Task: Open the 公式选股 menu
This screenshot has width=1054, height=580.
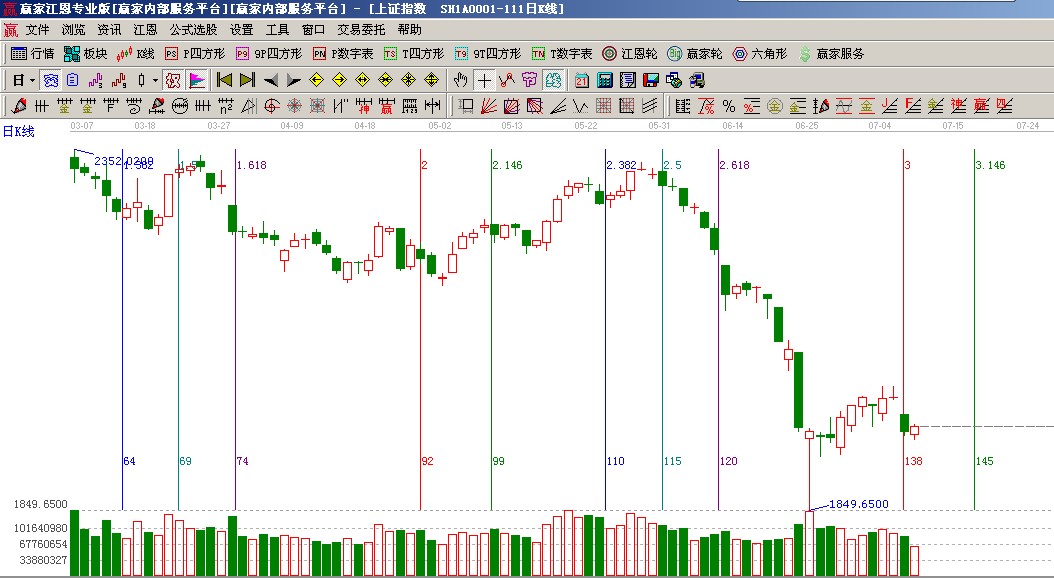Action: [193, 30]
